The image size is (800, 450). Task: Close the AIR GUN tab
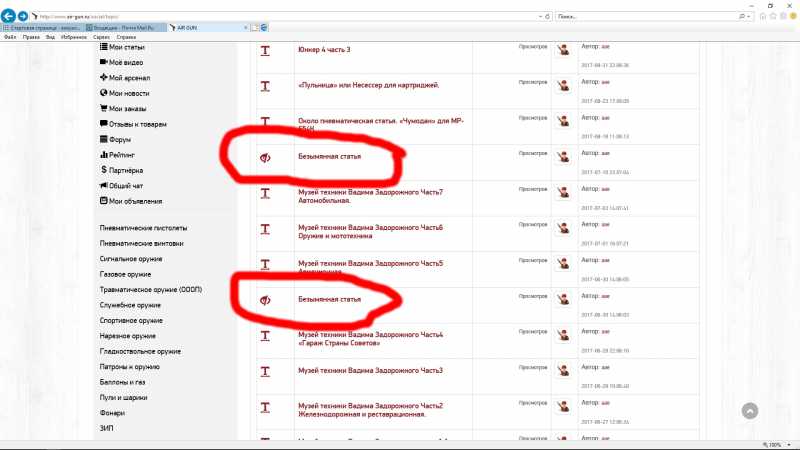click(245, 28)
